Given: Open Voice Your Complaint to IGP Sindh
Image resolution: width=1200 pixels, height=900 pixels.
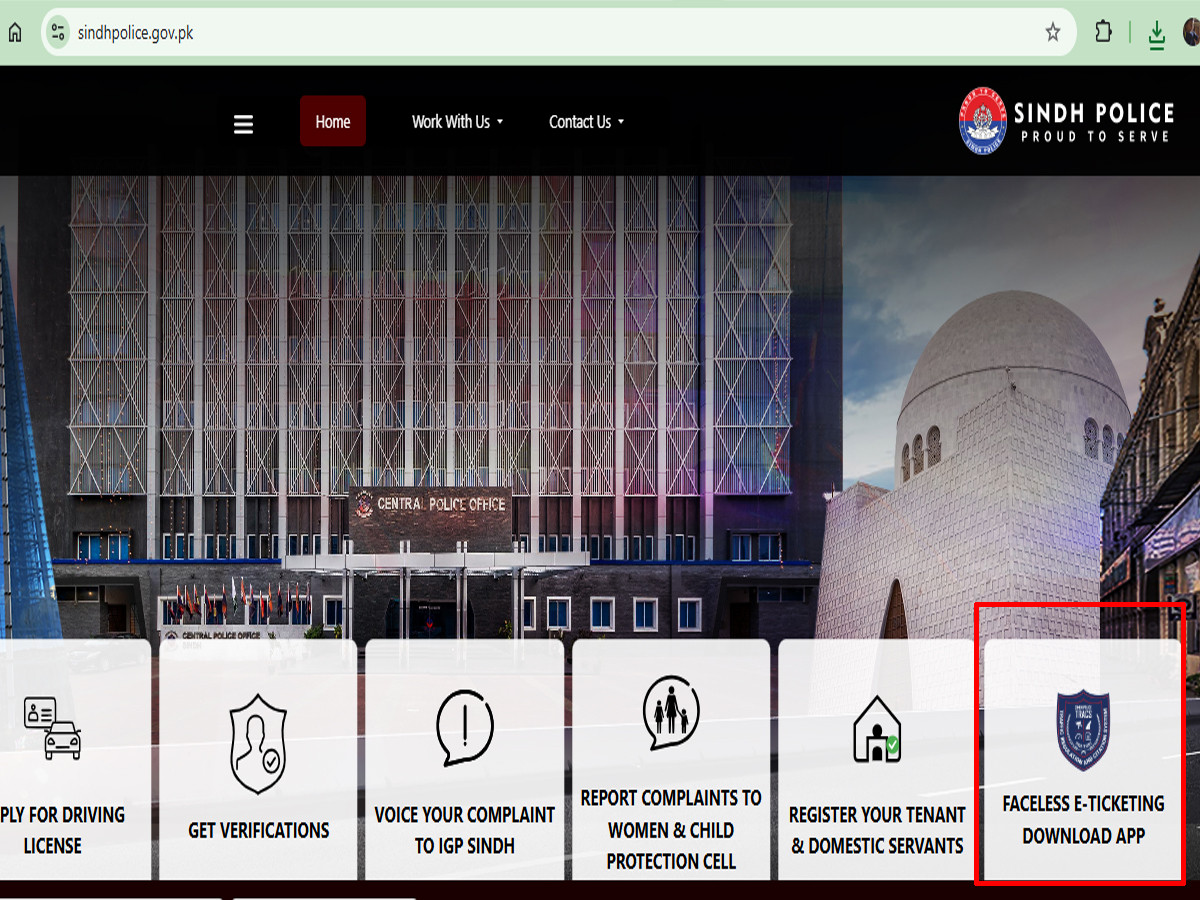Looking at the screenshot, I should tap(465, 830).
